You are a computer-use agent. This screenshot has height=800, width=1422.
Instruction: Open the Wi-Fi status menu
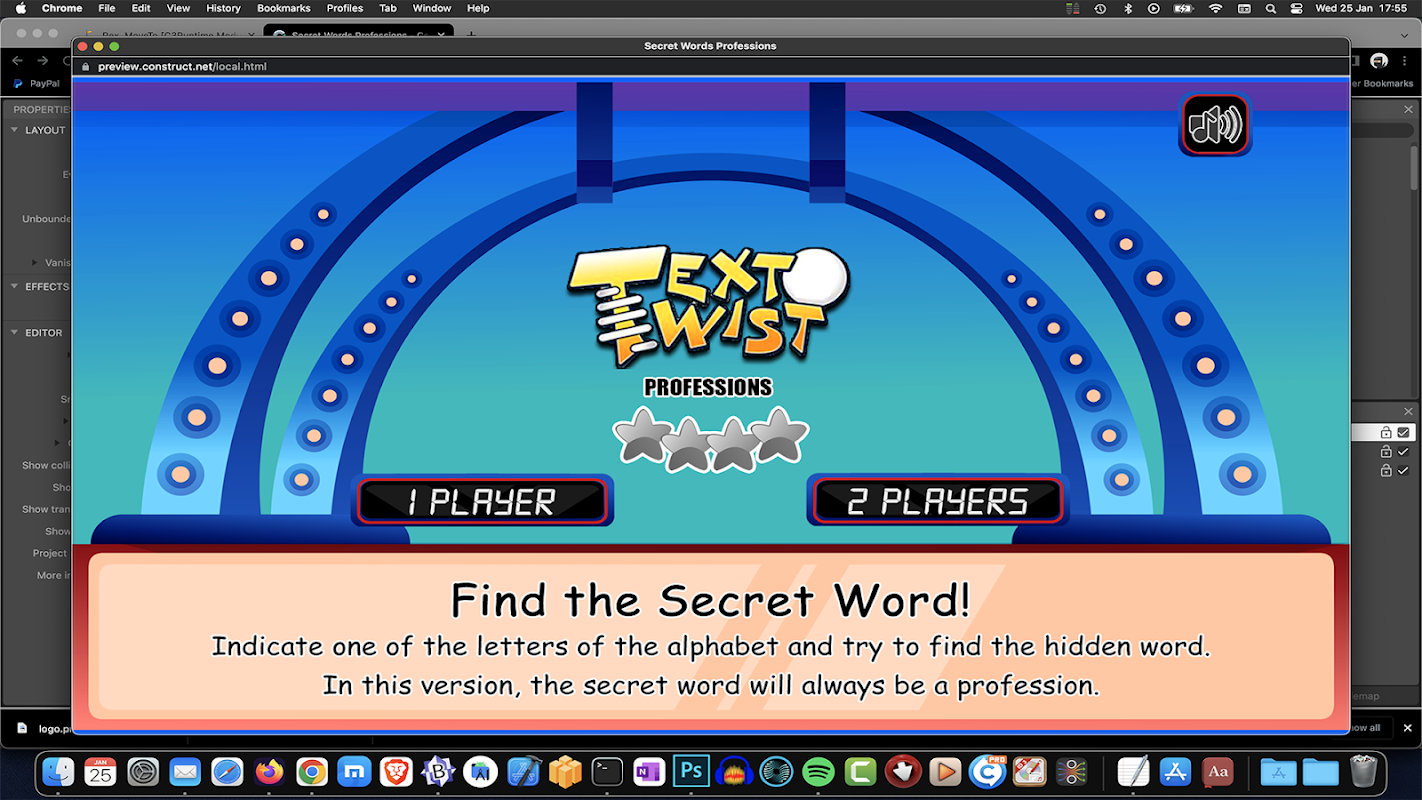pos(1215,8)
